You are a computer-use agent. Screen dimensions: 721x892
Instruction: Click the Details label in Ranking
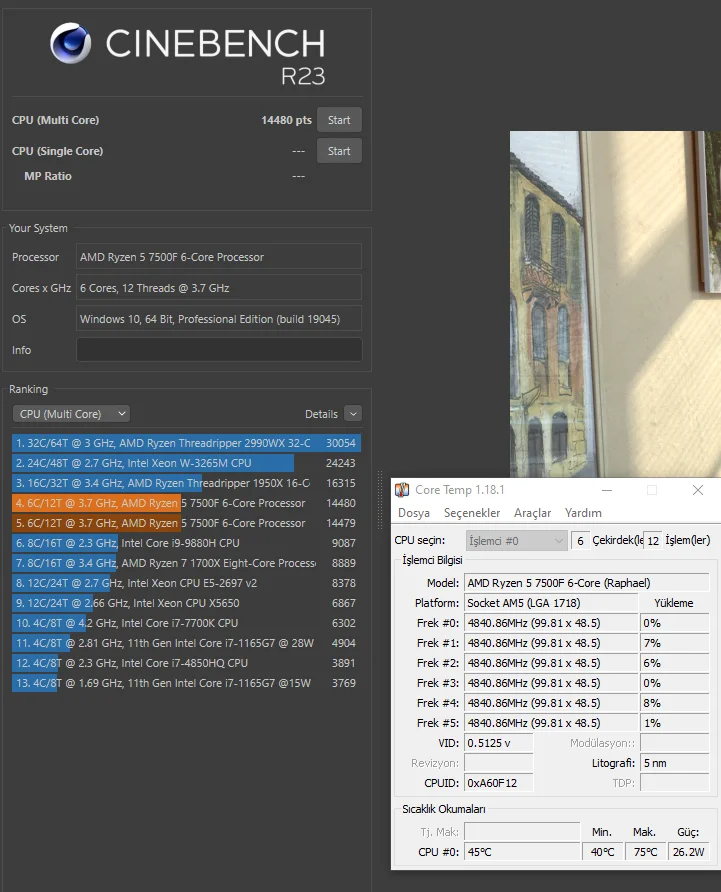[321, 414]
